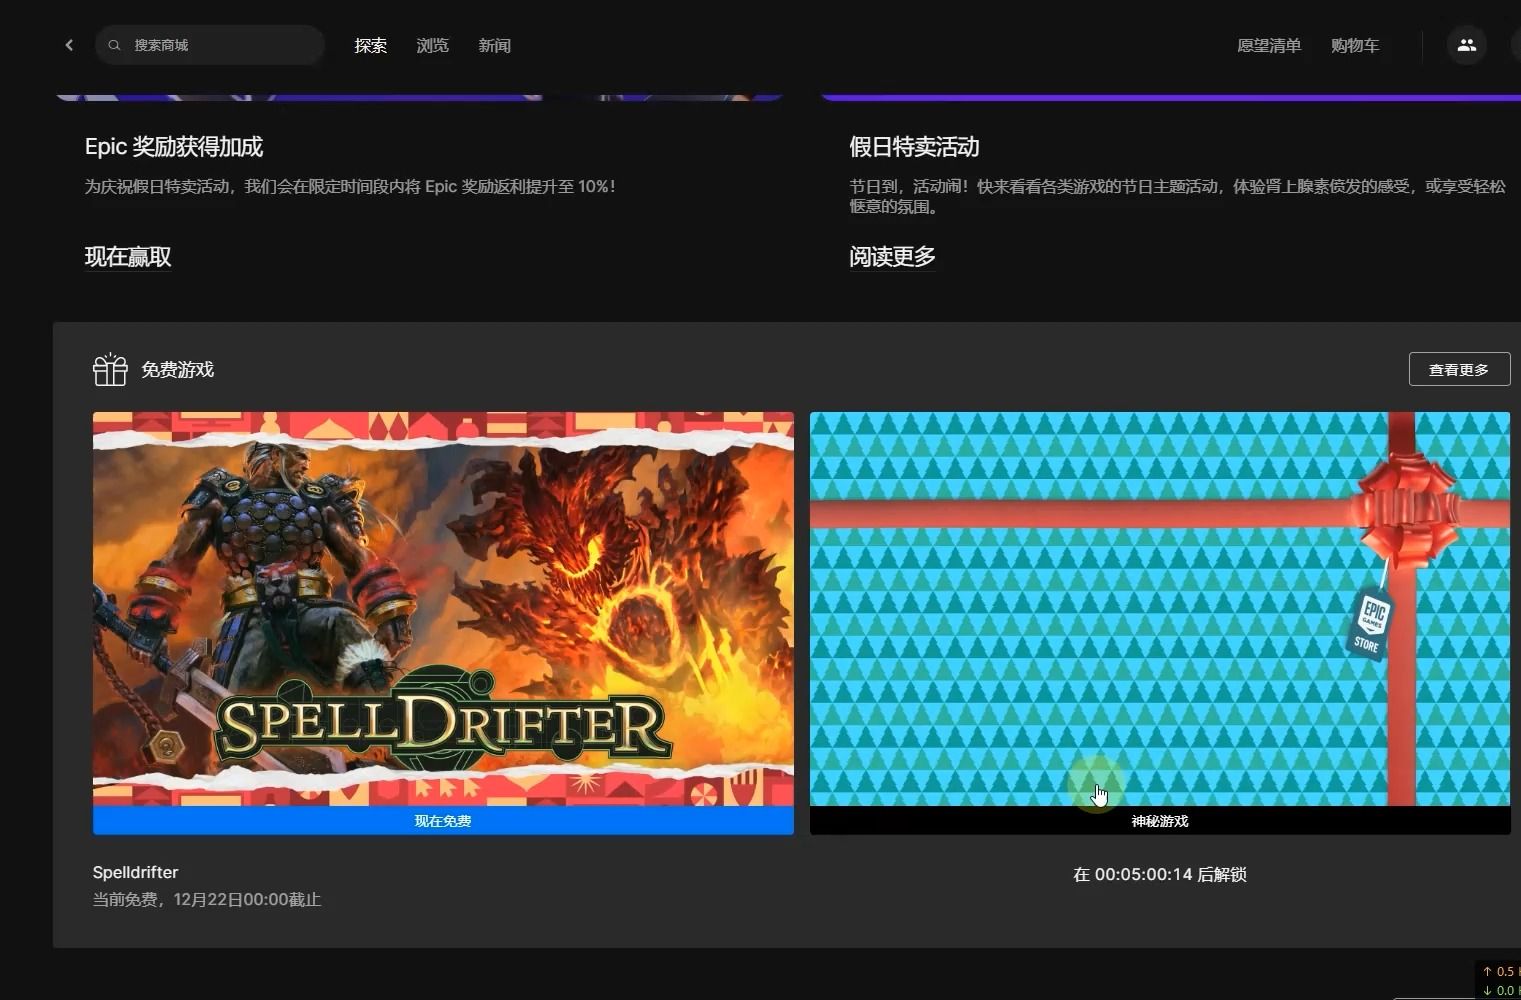The height and width of the screenshot is (1000, 1521).
Task: Click the 现在免费 blue banner
Action: tap(443, 821)
